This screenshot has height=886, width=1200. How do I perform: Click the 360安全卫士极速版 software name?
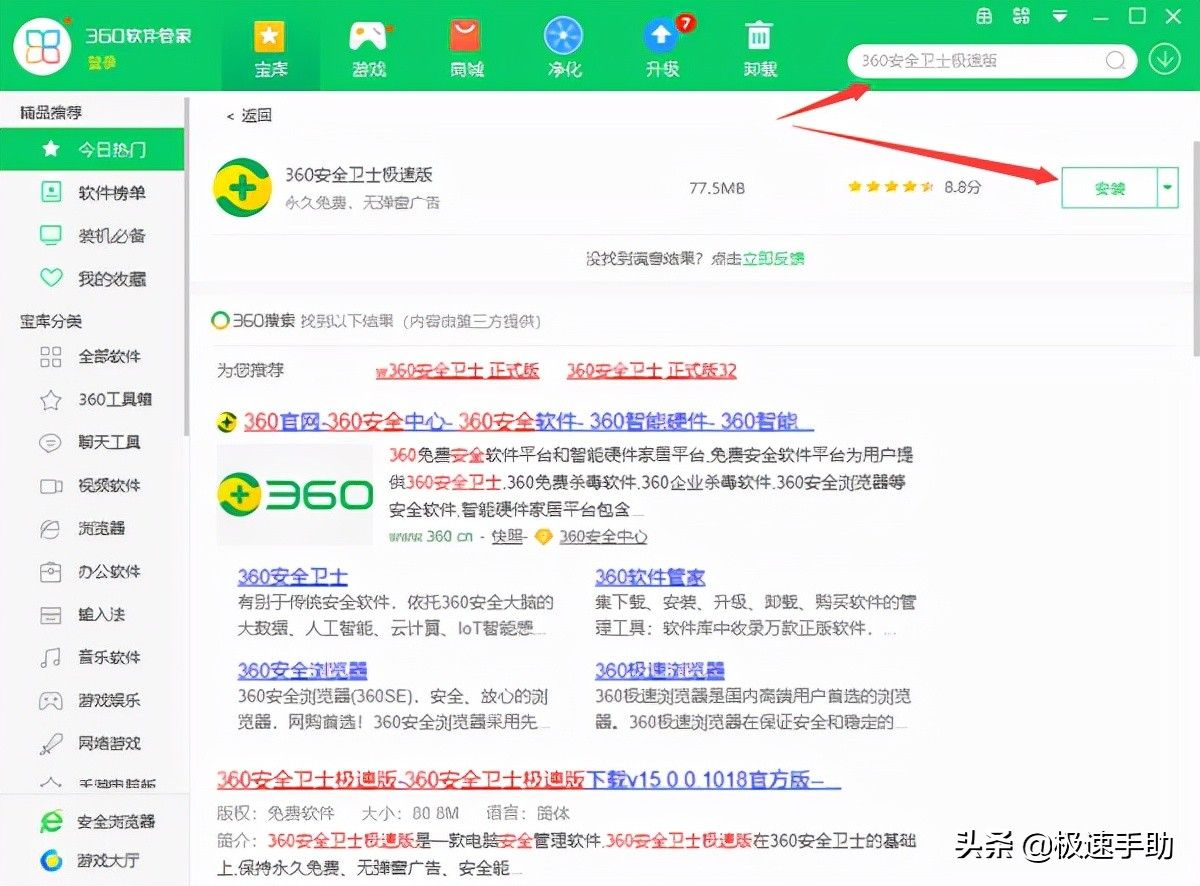click(x=359, y=174)
